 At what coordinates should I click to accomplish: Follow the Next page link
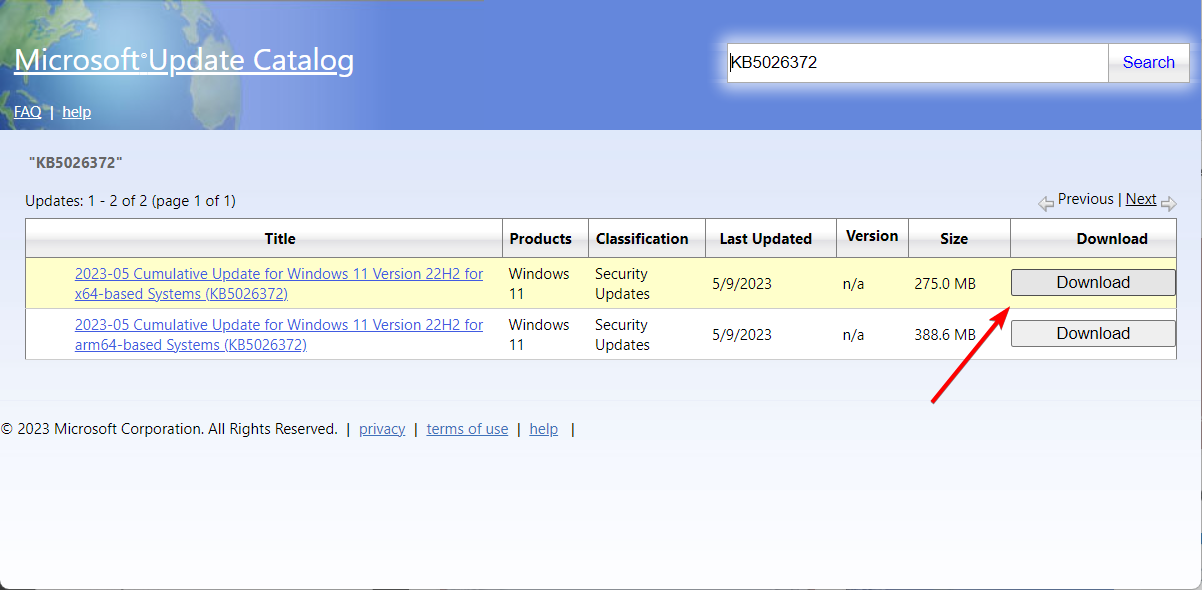1141,199
